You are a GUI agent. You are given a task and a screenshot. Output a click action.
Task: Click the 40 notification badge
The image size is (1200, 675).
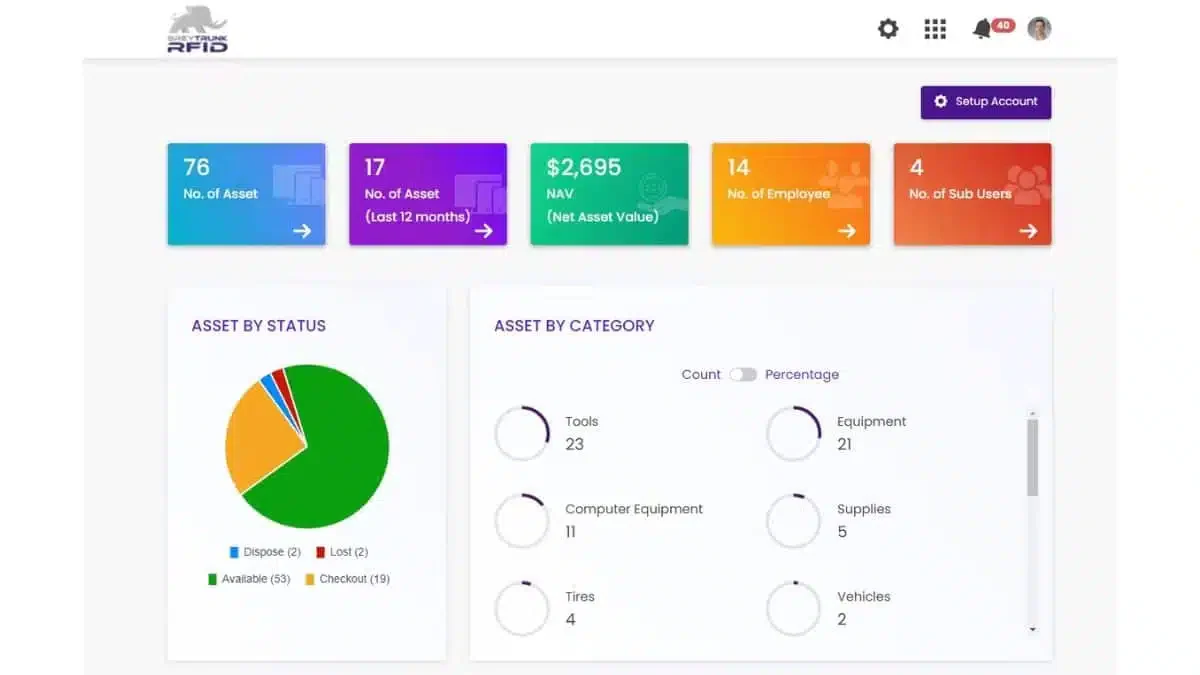pyautogui.click(x=1003, y=25)
